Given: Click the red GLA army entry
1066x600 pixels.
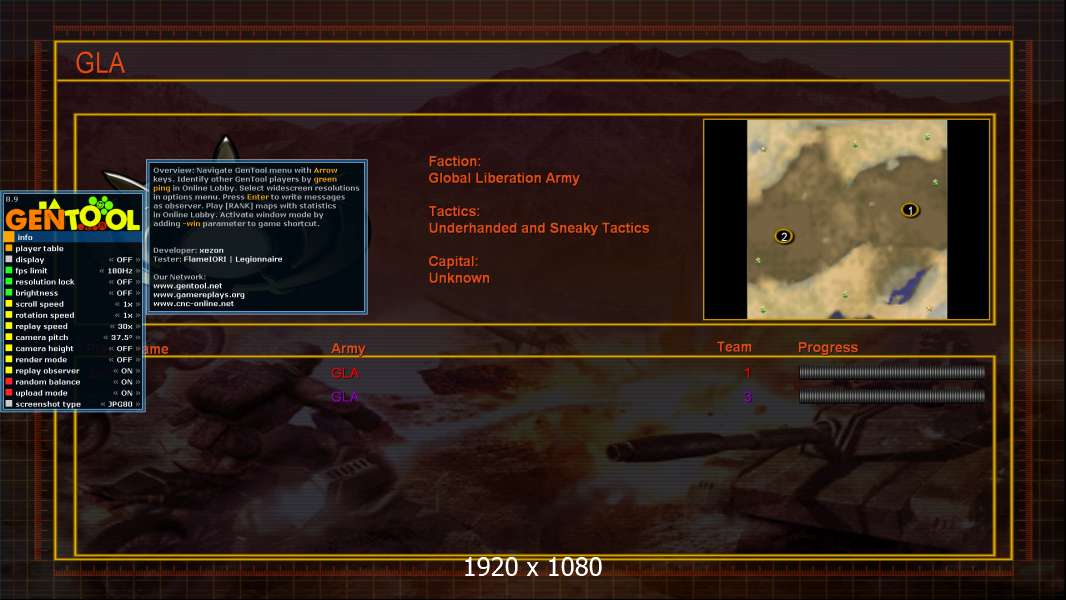Looking at the screenshot, I should 345,373.
